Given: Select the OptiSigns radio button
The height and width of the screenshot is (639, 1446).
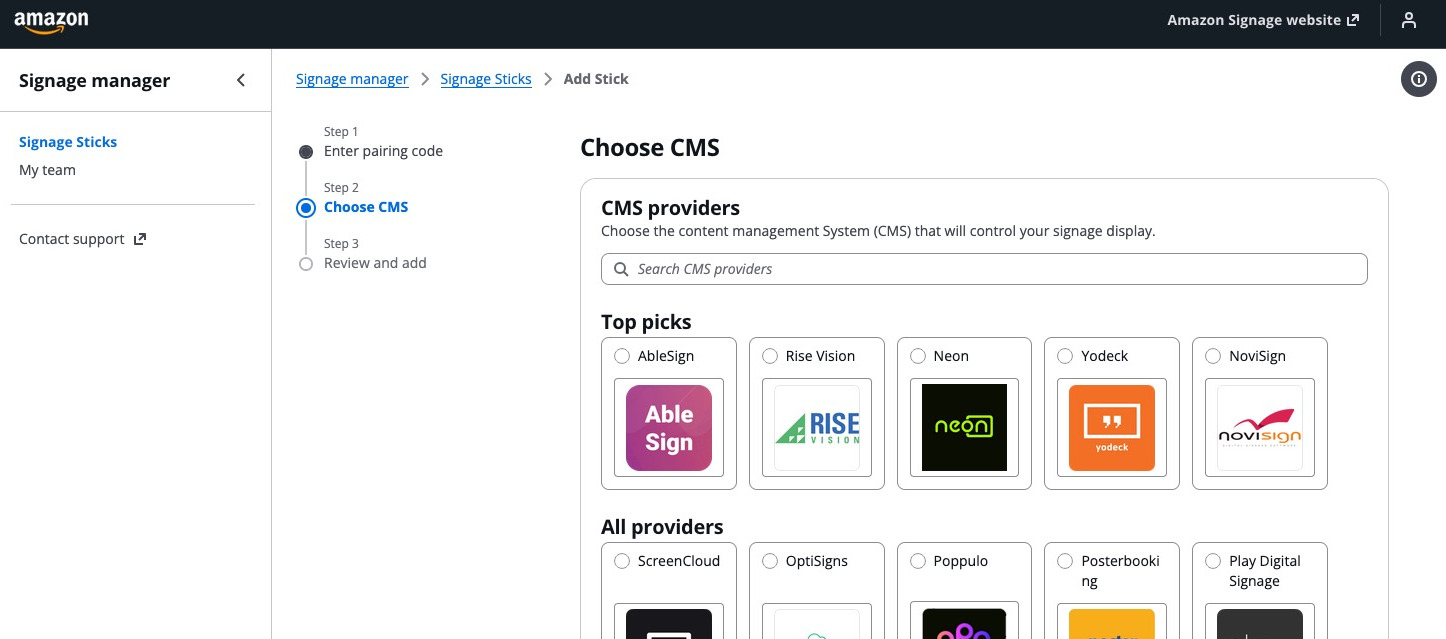Looking at the screenshot, I should [770, 561].
